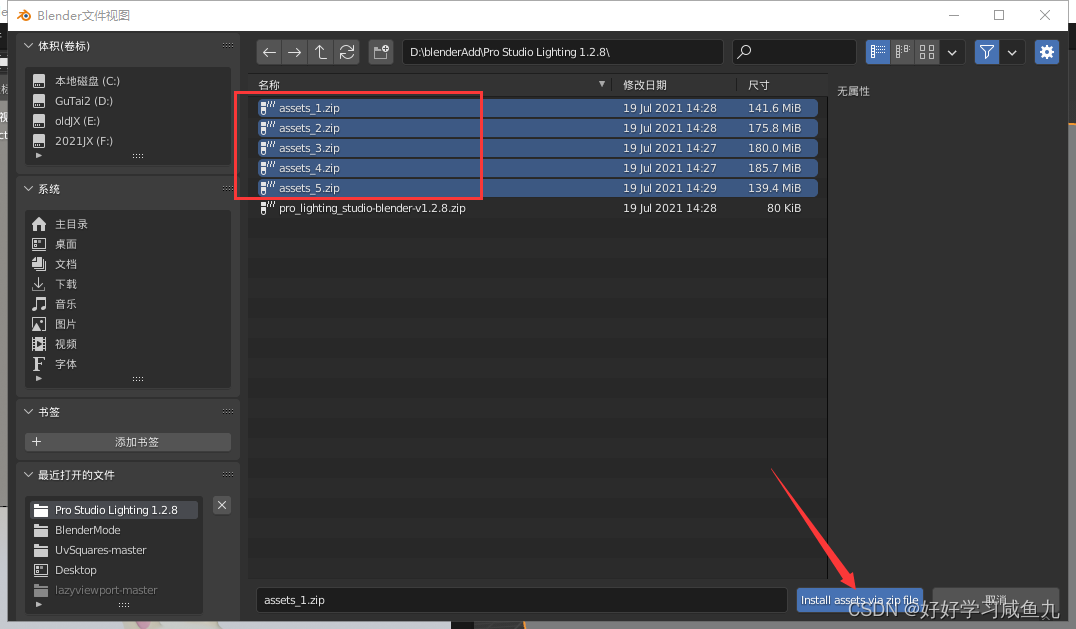1076x629 pixels.
Task: Expand volumes list triangle below drives
Action: (38, 156)
